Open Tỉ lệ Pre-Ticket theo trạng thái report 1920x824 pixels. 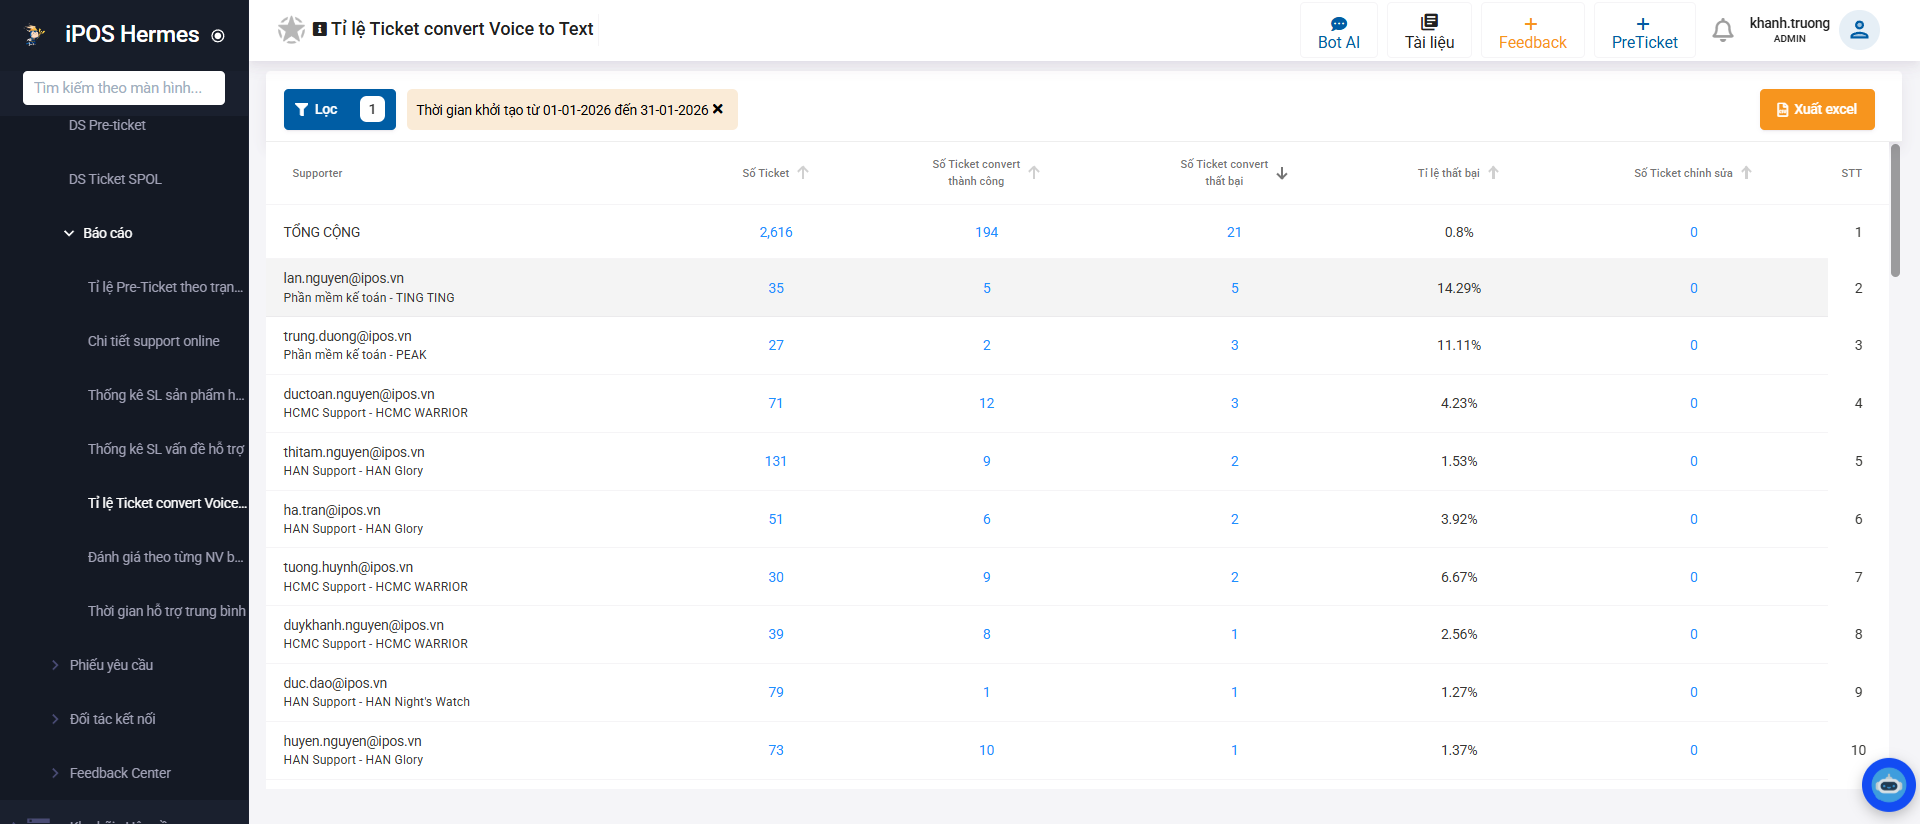pyautogui.click(x=165, y=287)
